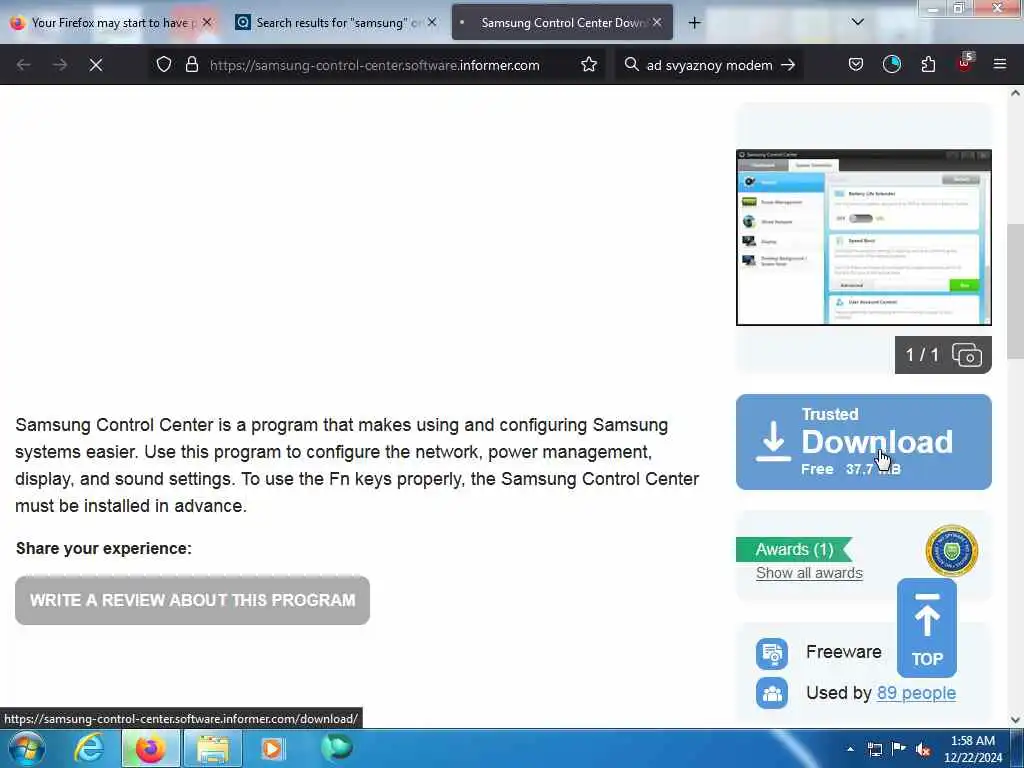Viewport: 1024px width, 768px height.
Task: Open the 89 people link
Action: 916,693
